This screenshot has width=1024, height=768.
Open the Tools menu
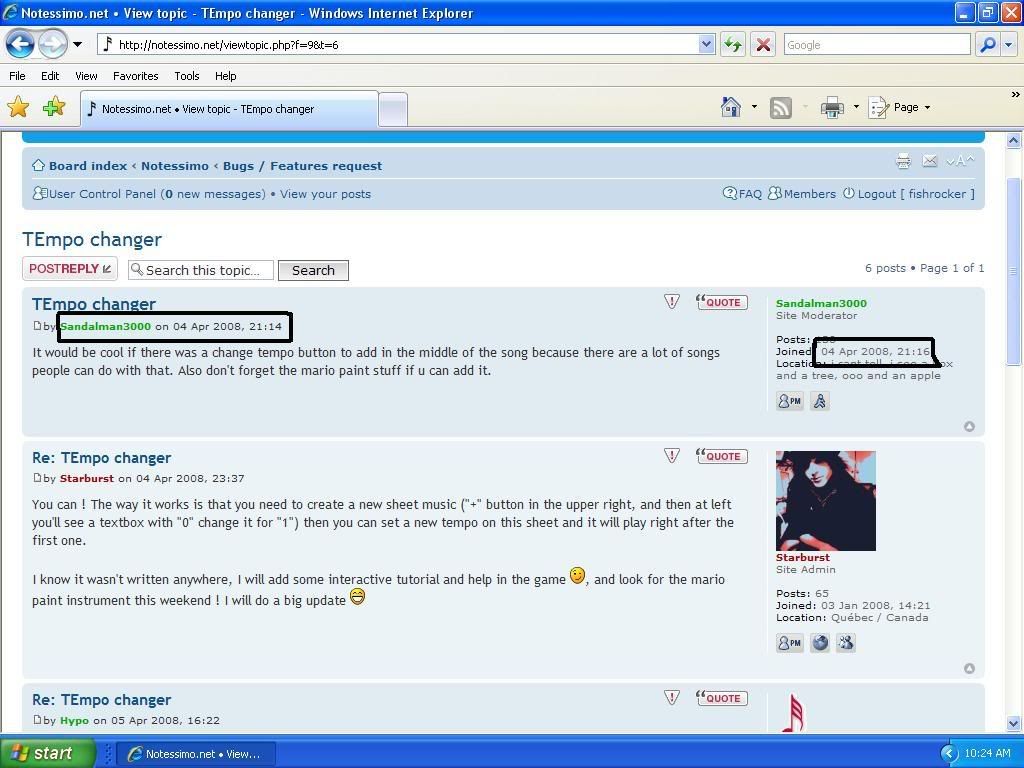(187, 76)
